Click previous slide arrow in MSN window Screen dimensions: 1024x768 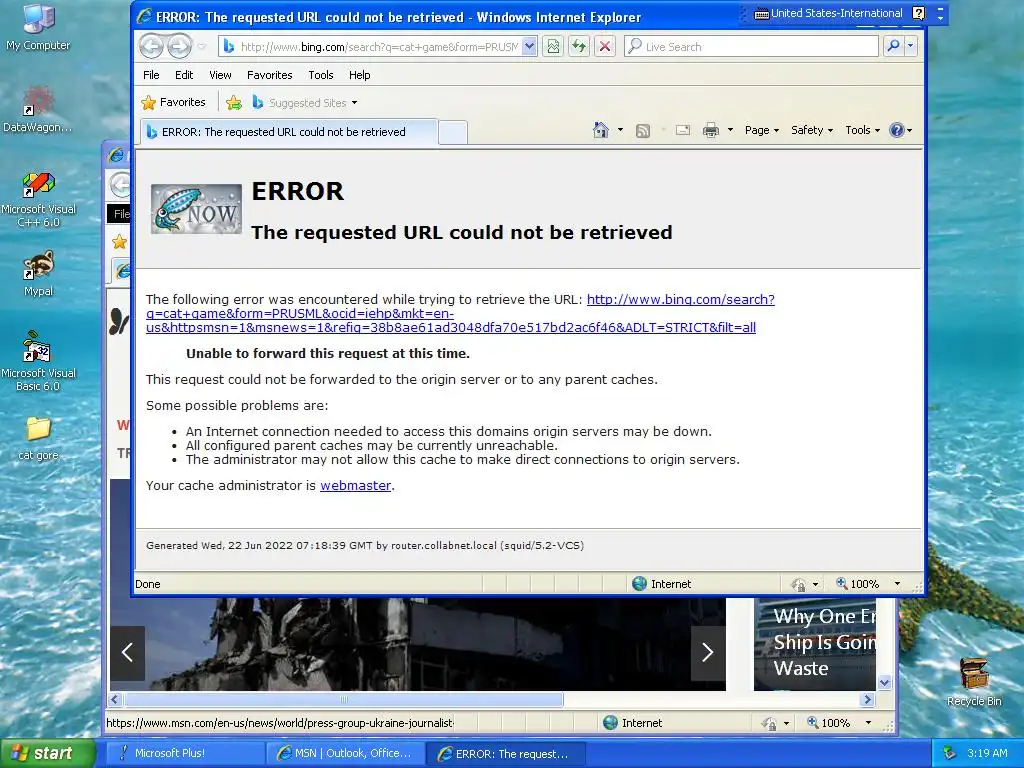(x=127, y=652)
